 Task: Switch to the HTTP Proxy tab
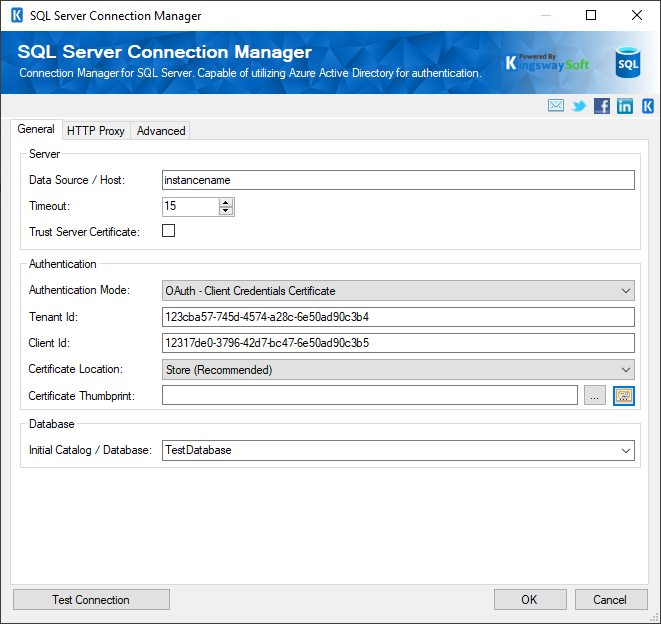[x=96, y=131]
